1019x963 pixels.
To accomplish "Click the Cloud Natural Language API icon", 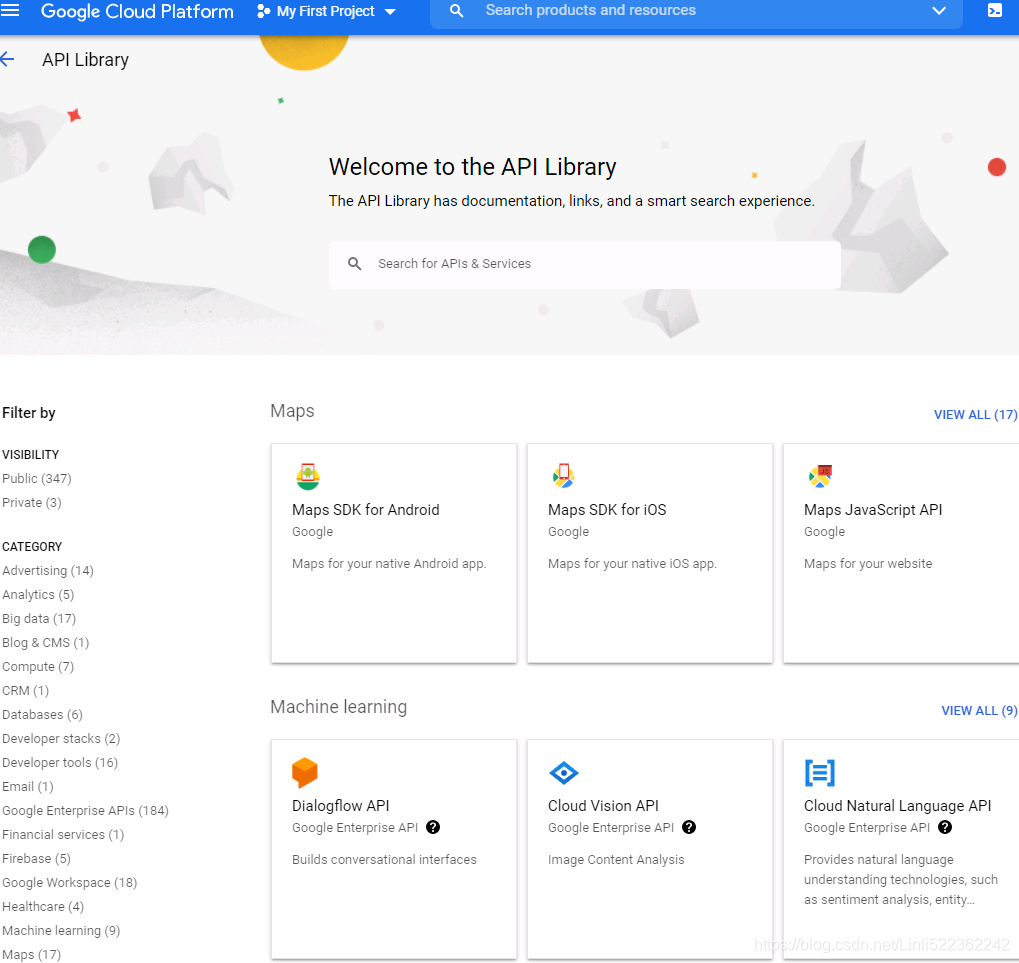I will [819, 773].
